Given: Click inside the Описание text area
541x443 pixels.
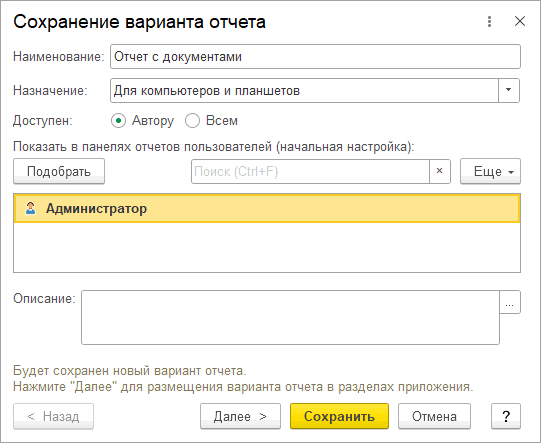Looking at the screenshot, I should click(291, 317).
